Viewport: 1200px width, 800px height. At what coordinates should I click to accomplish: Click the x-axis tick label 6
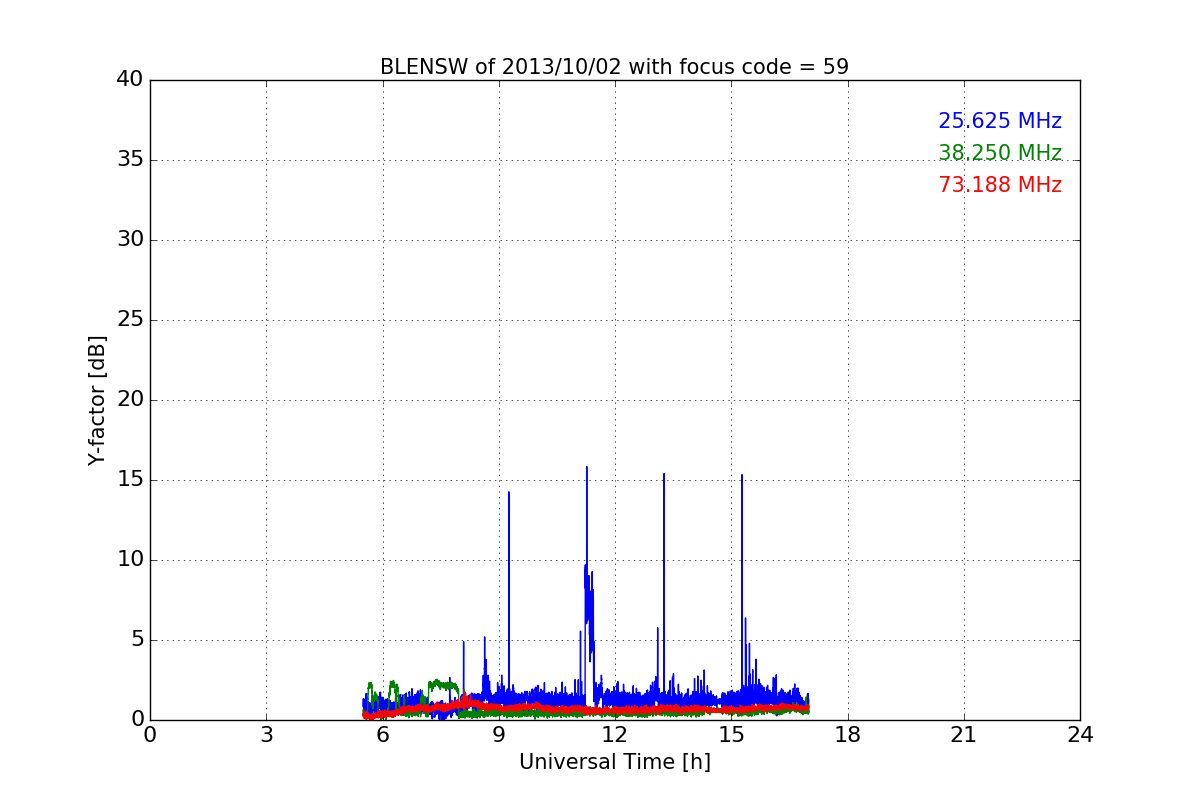pos(382,735)
